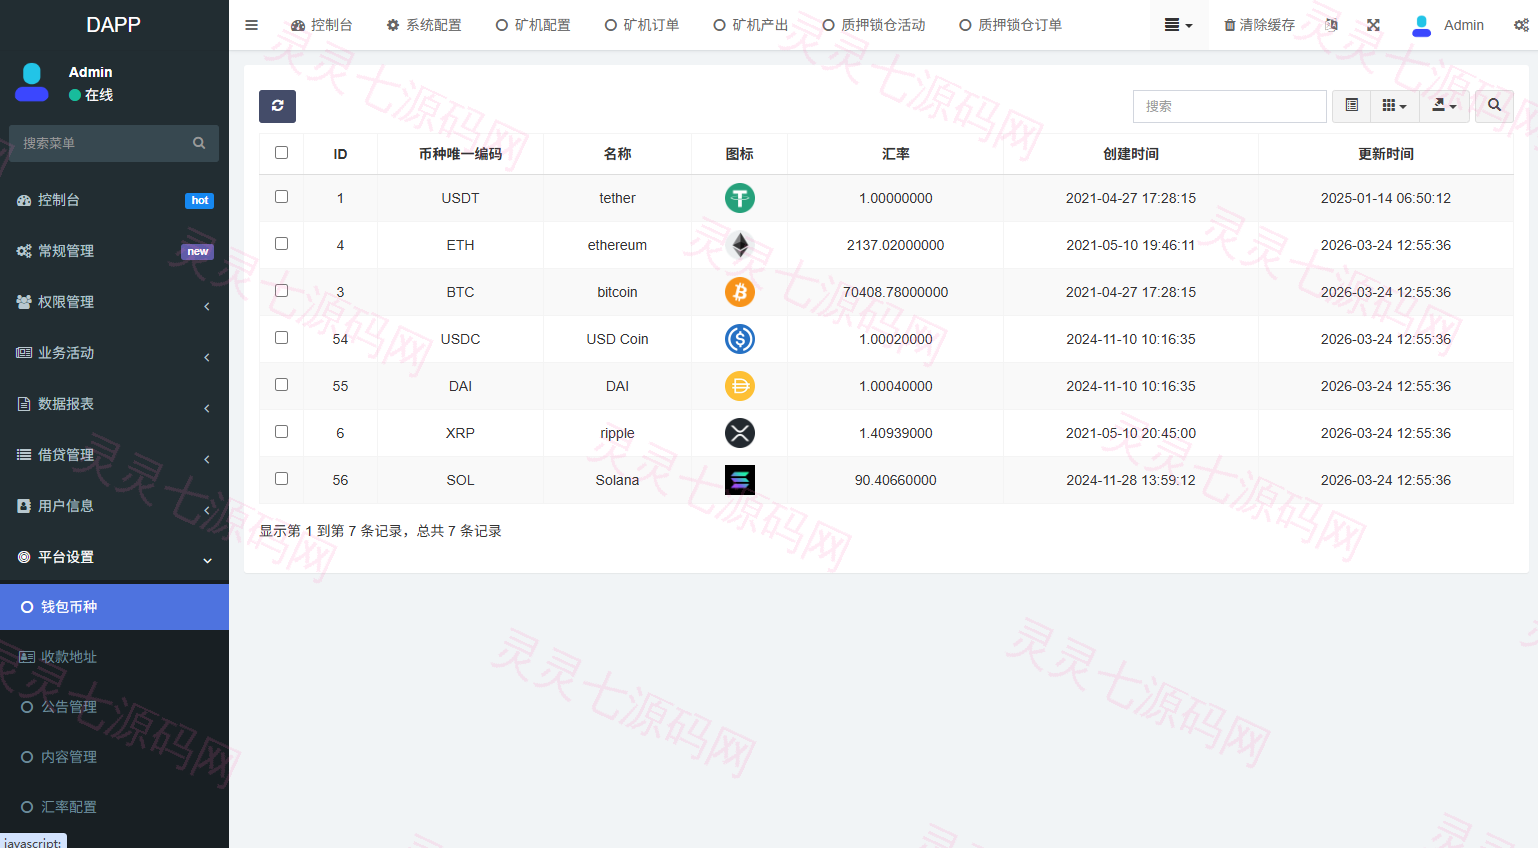Expand the 业务活动 sidebar menu
Screen dimensions: 1538x848
[x=114, y=353]
